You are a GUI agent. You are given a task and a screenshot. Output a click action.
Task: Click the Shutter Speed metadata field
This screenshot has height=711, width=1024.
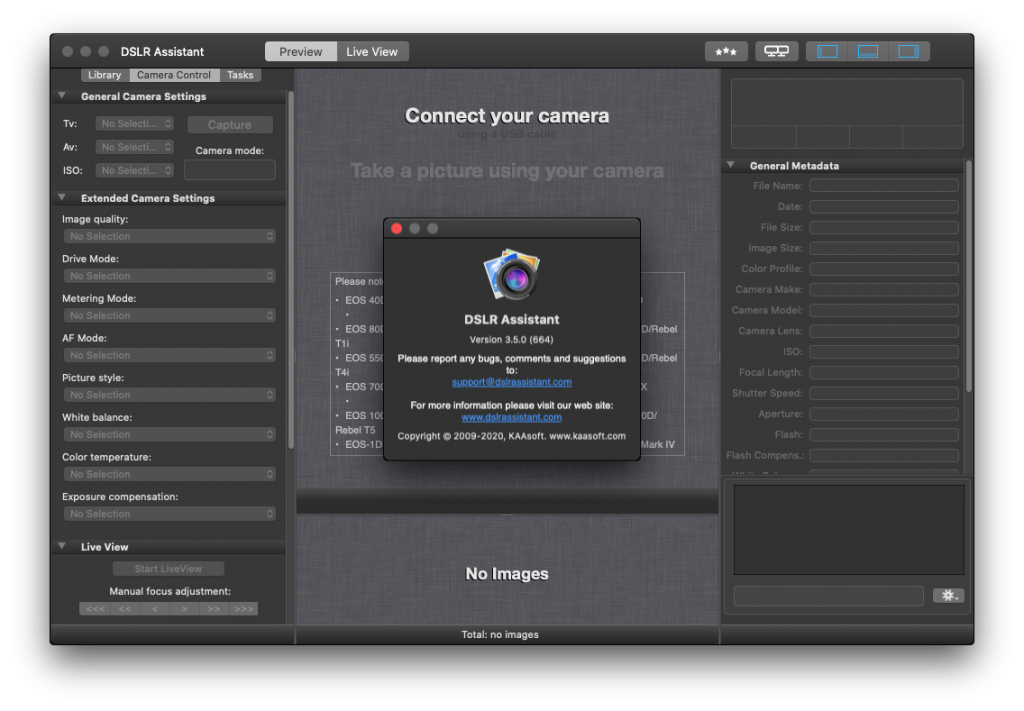click(884, 393)
